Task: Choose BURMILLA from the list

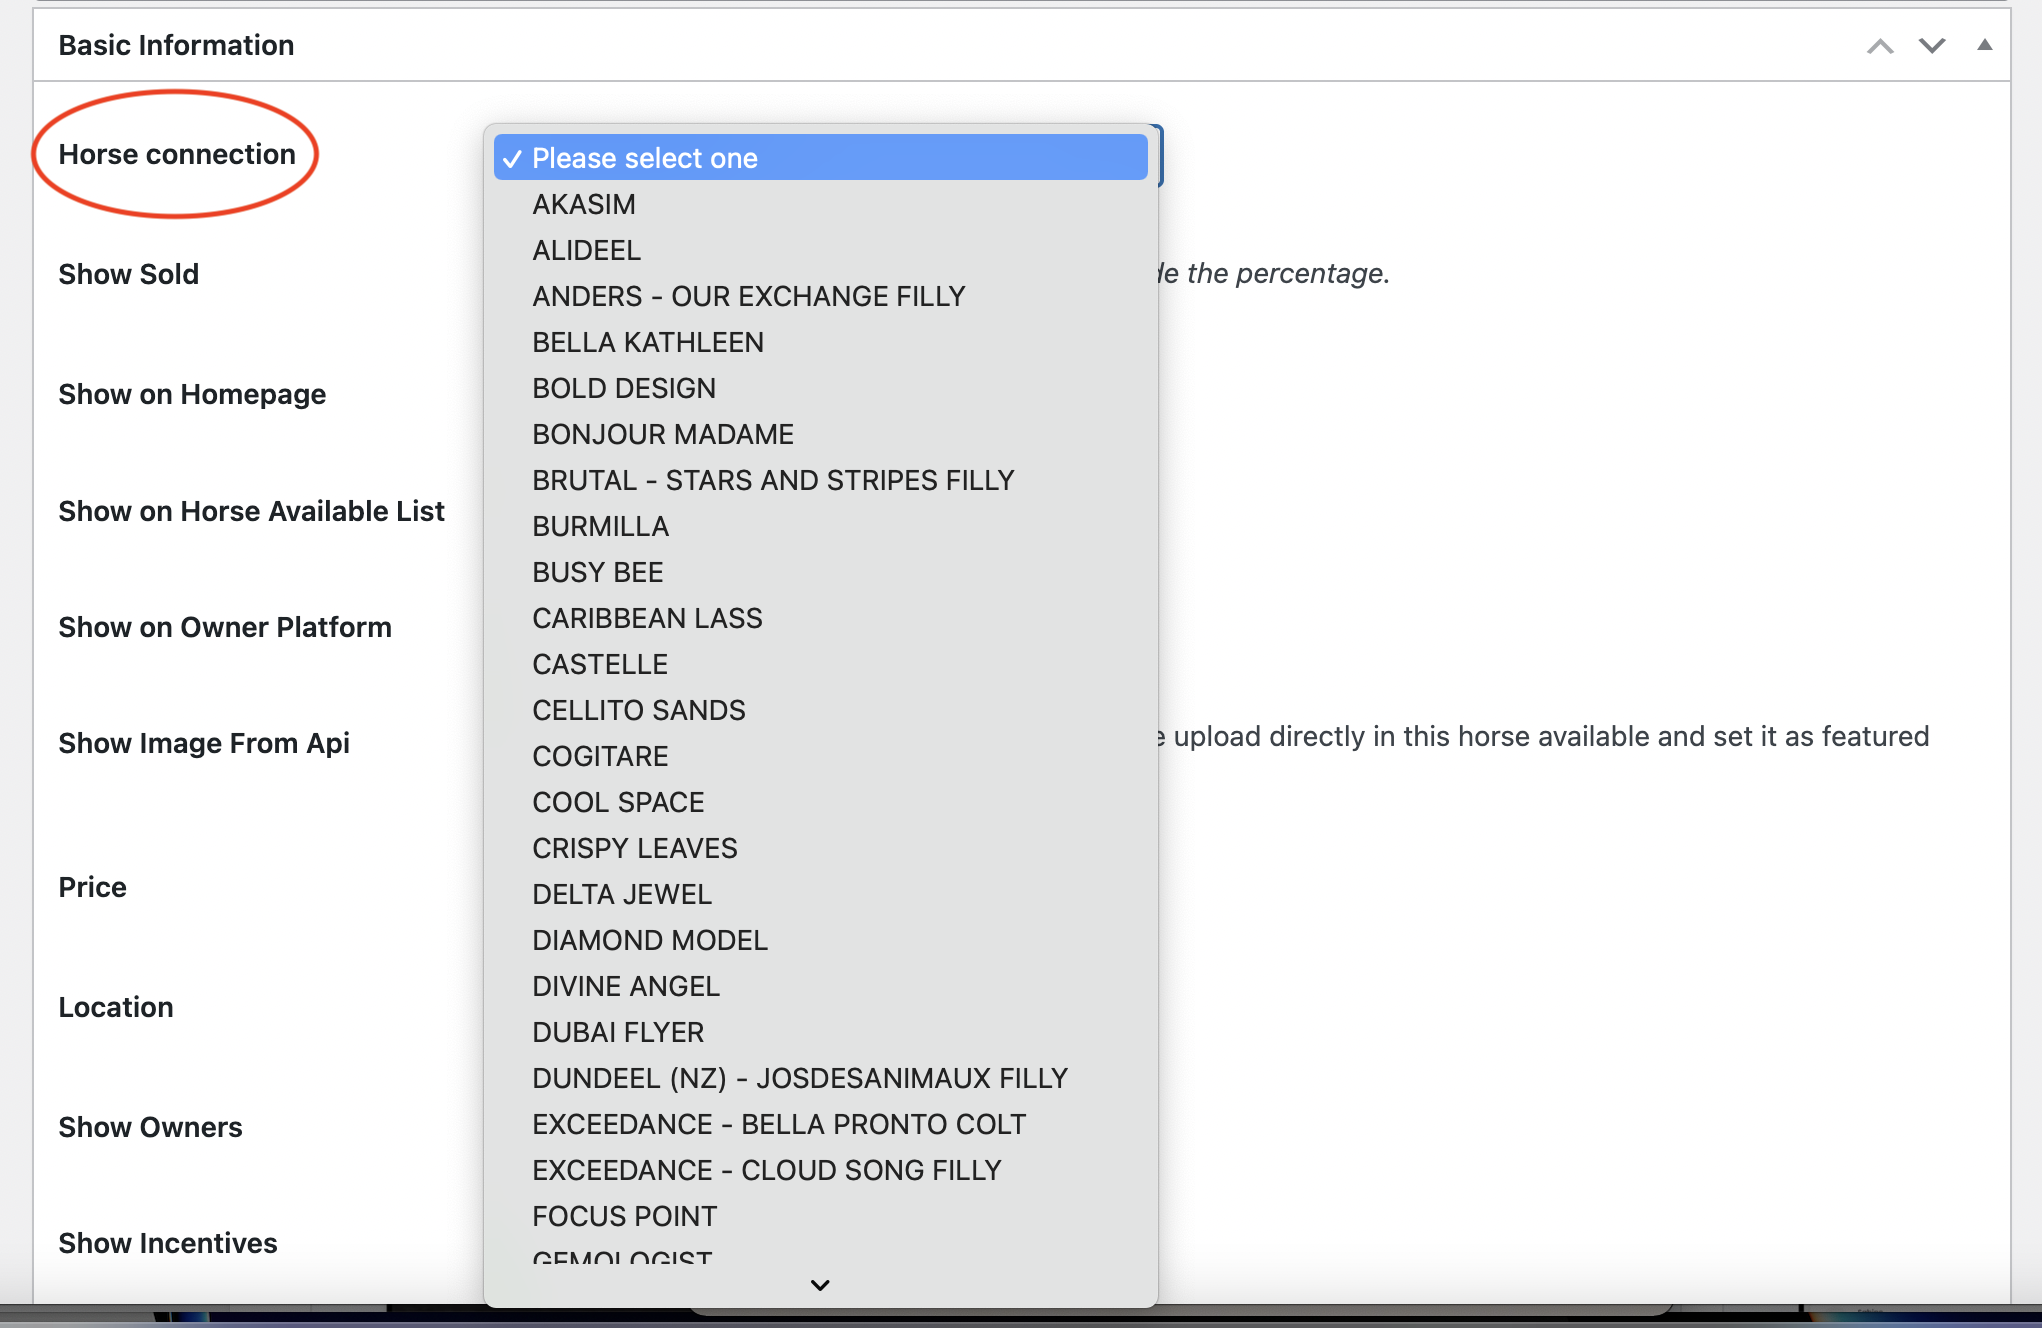Action: point(600,526)
